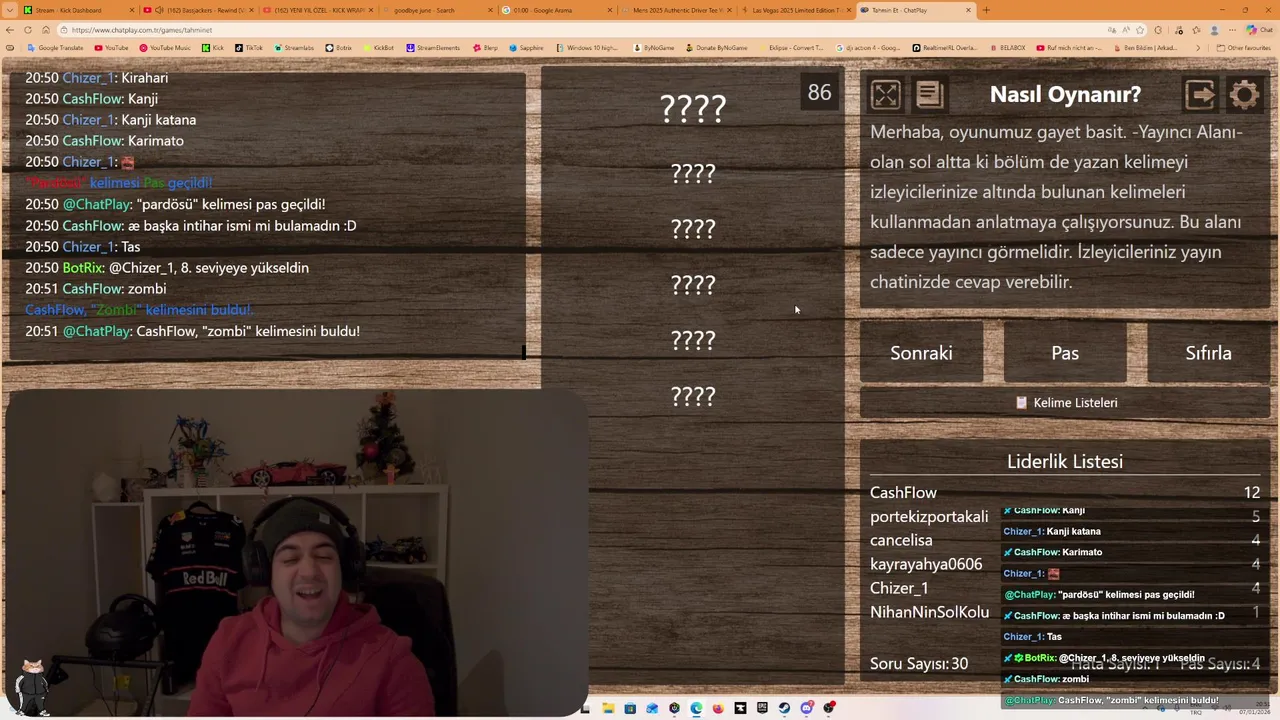1280x720 pixels.
Task: Open ByNoGame bookmark
Action: click(x=654, y=48)
